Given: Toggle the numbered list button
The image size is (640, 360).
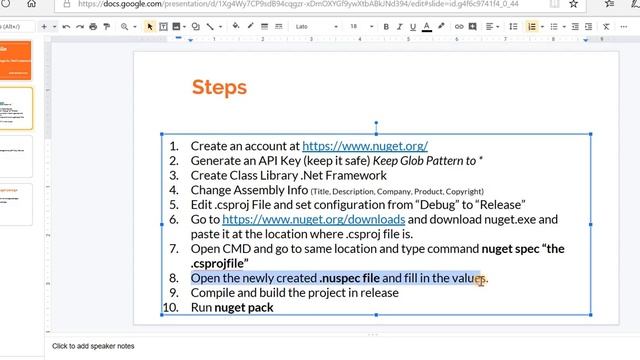Looking at the screenshot, I should (532, 27).
